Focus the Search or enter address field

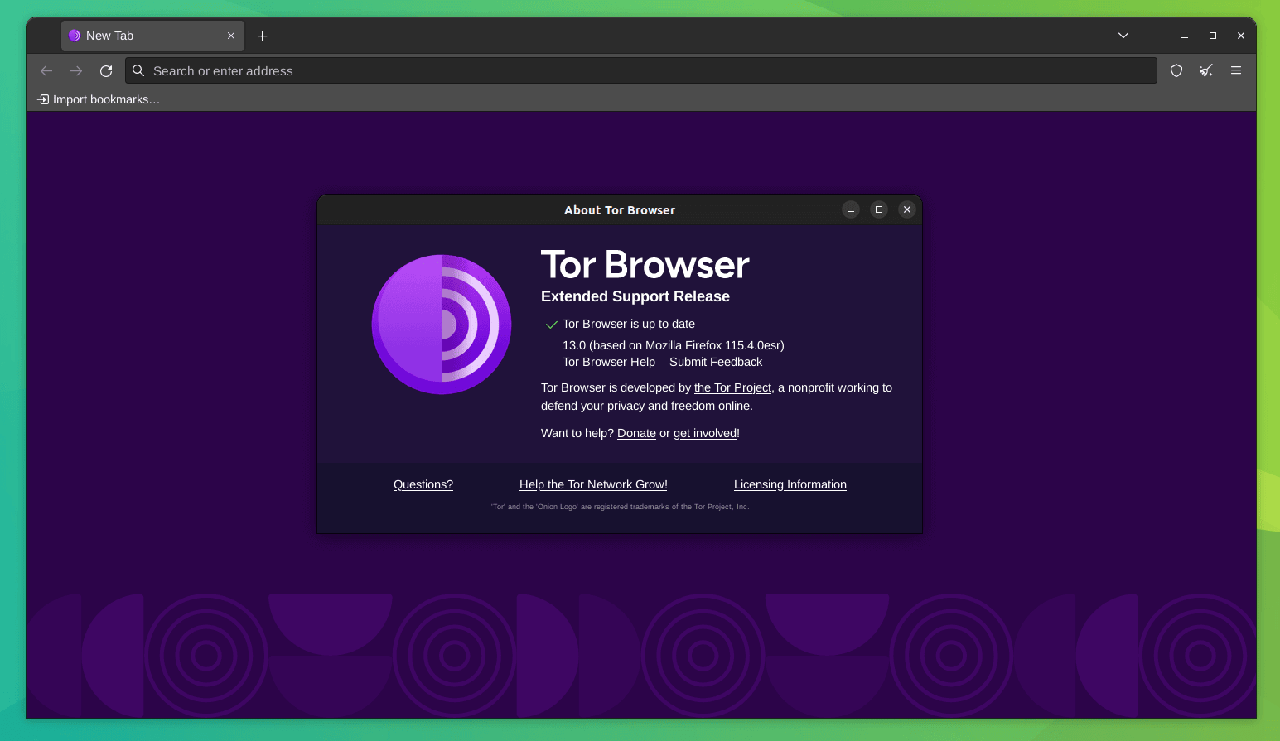click(640, 71)
